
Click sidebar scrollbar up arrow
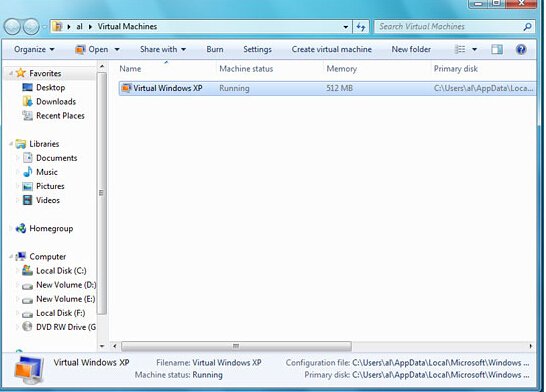pos(102,66)
